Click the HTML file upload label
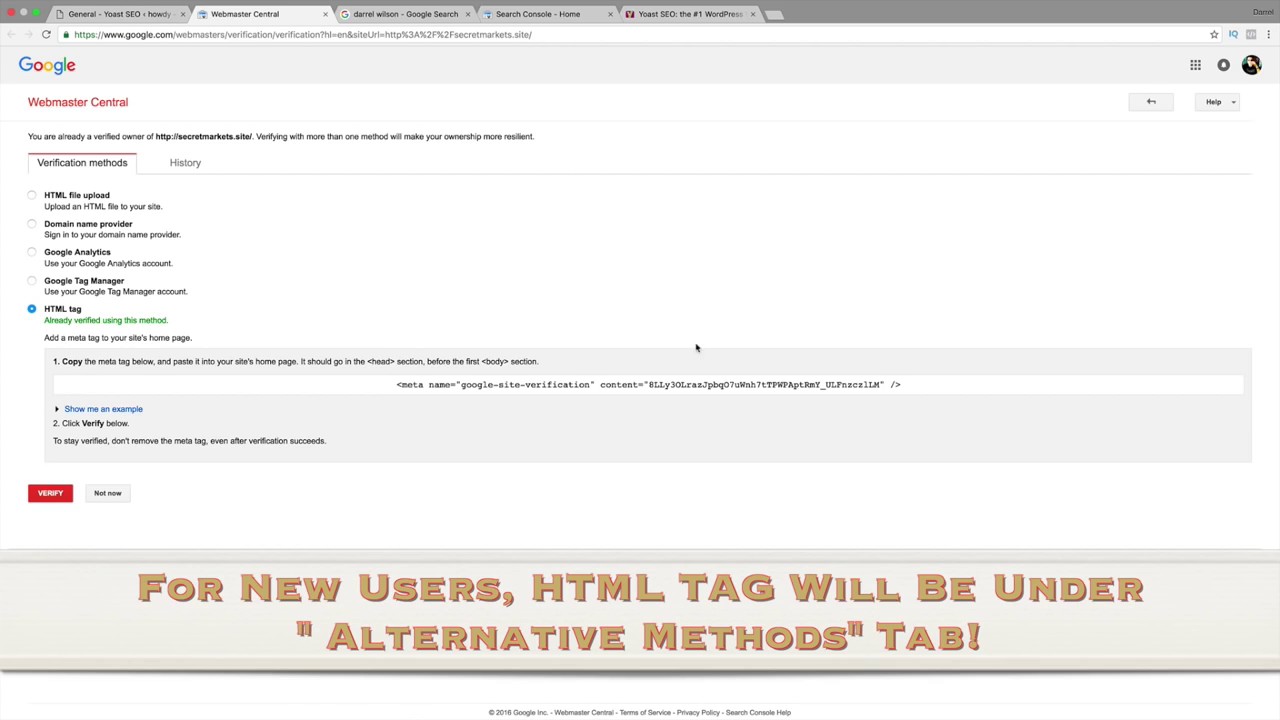Screen dimensions: 1280x720 point(77,195)
